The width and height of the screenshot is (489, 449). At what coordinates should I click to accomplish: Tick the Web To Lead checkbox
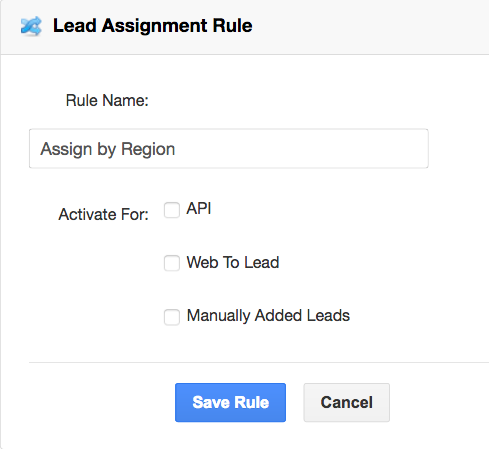[172, 263]
